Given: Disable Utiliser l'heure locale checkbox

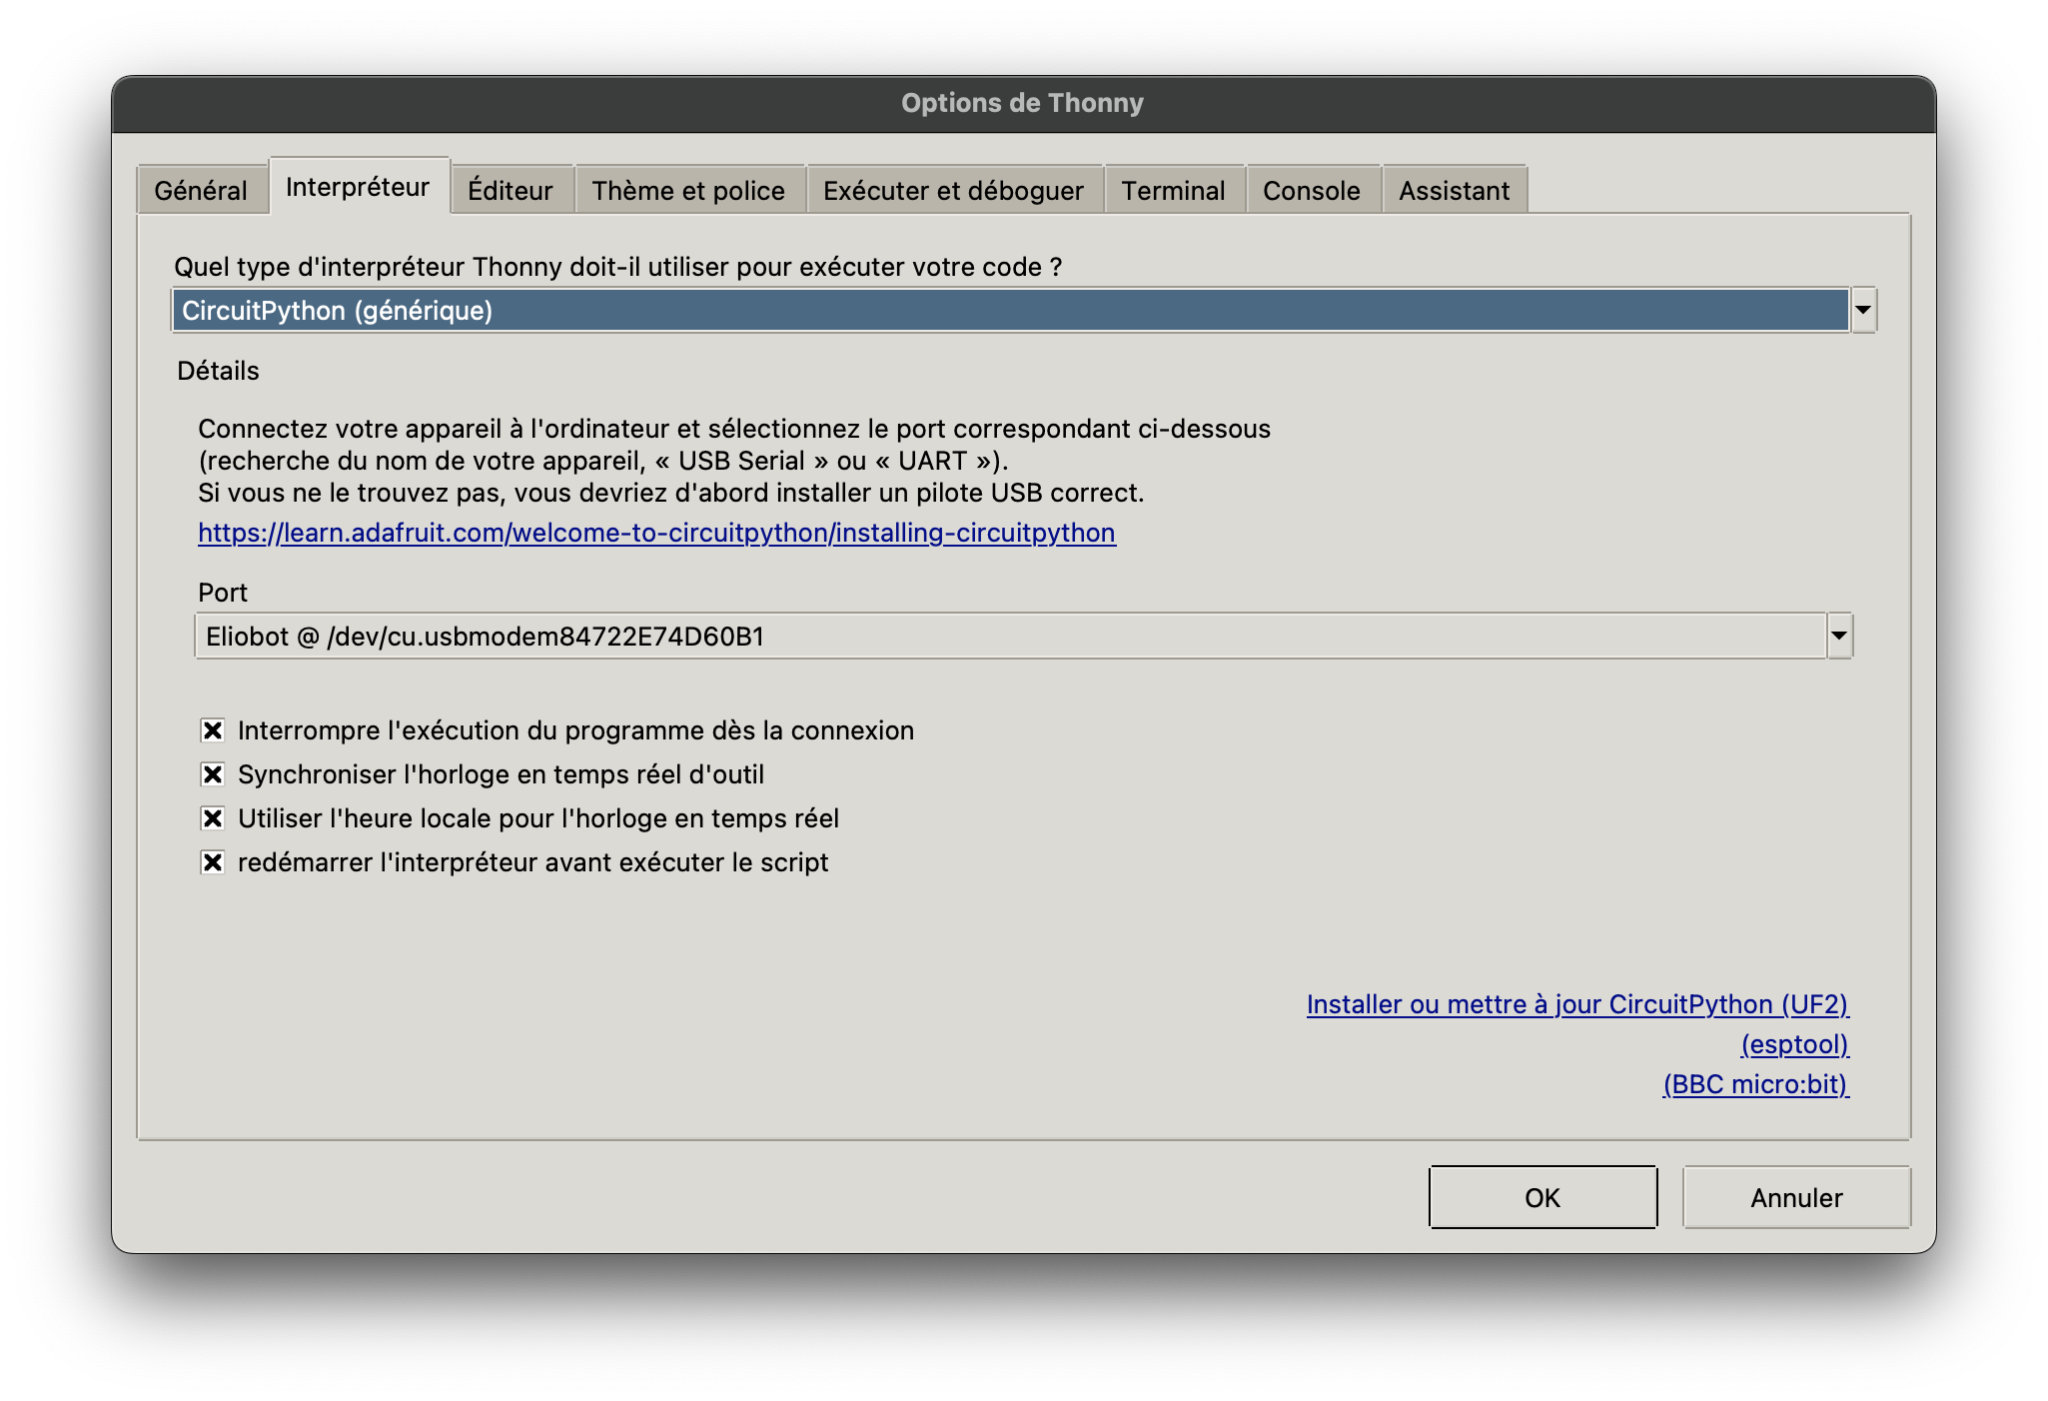Looking at the screenshot, I should pos(212,818).
